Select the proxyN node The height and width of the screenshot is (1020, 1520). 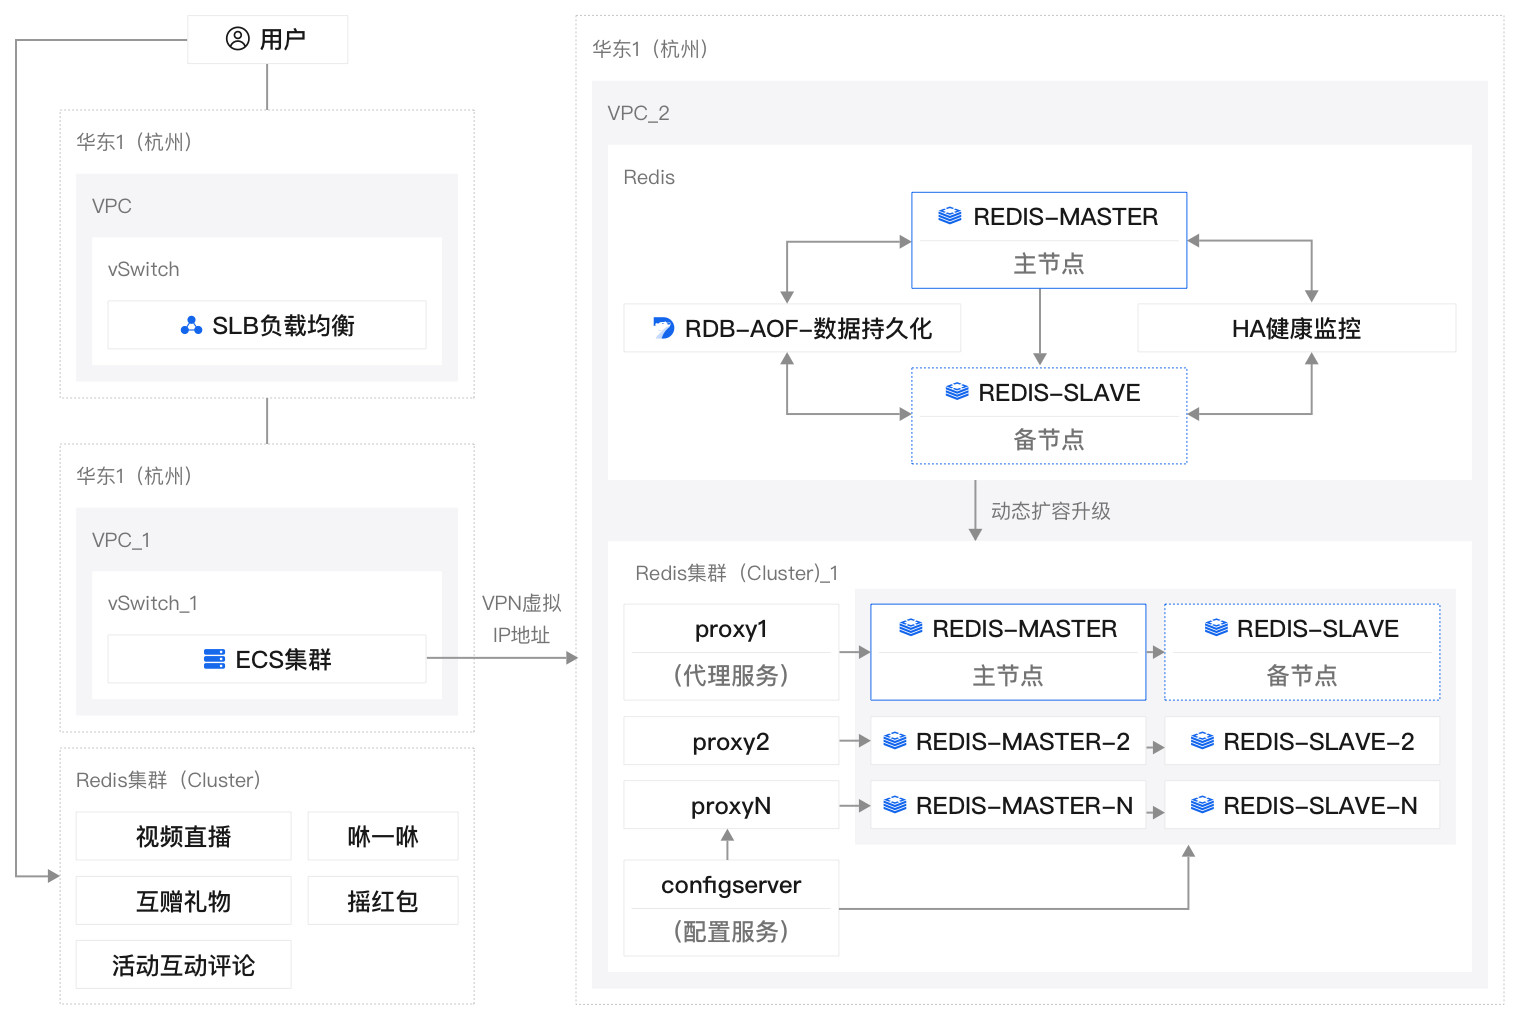point(731,805)
